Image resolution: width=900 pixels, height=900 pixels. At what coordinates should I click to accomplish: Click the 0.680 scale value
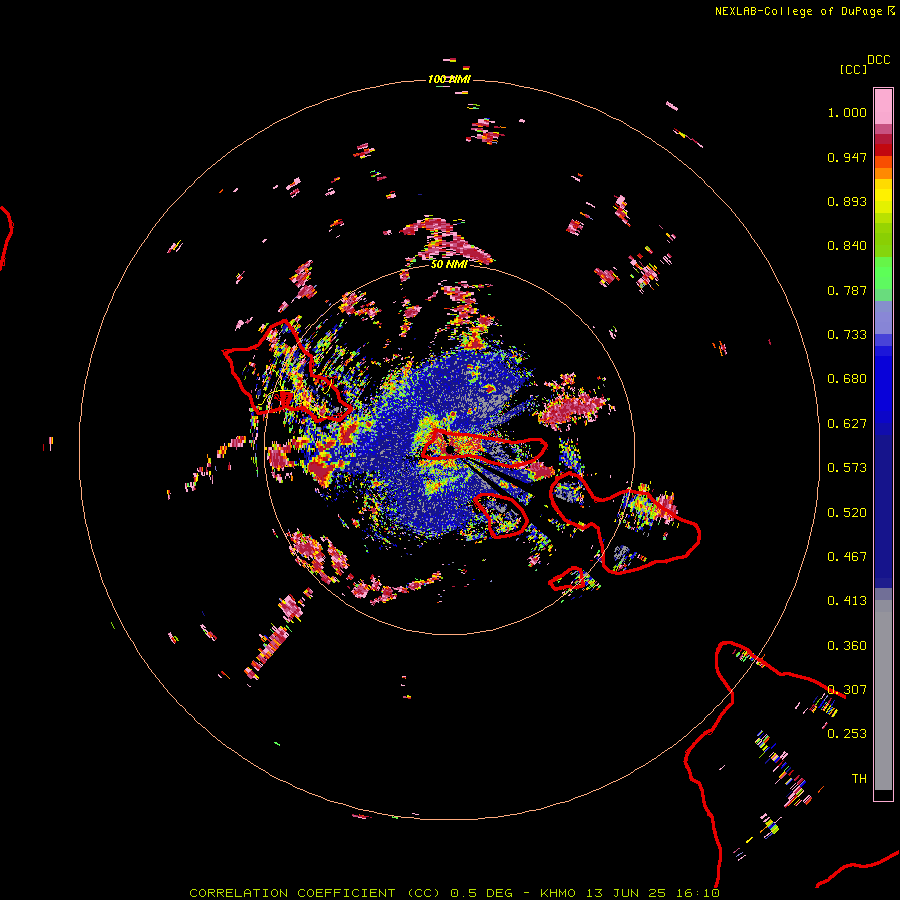(847, 379)
